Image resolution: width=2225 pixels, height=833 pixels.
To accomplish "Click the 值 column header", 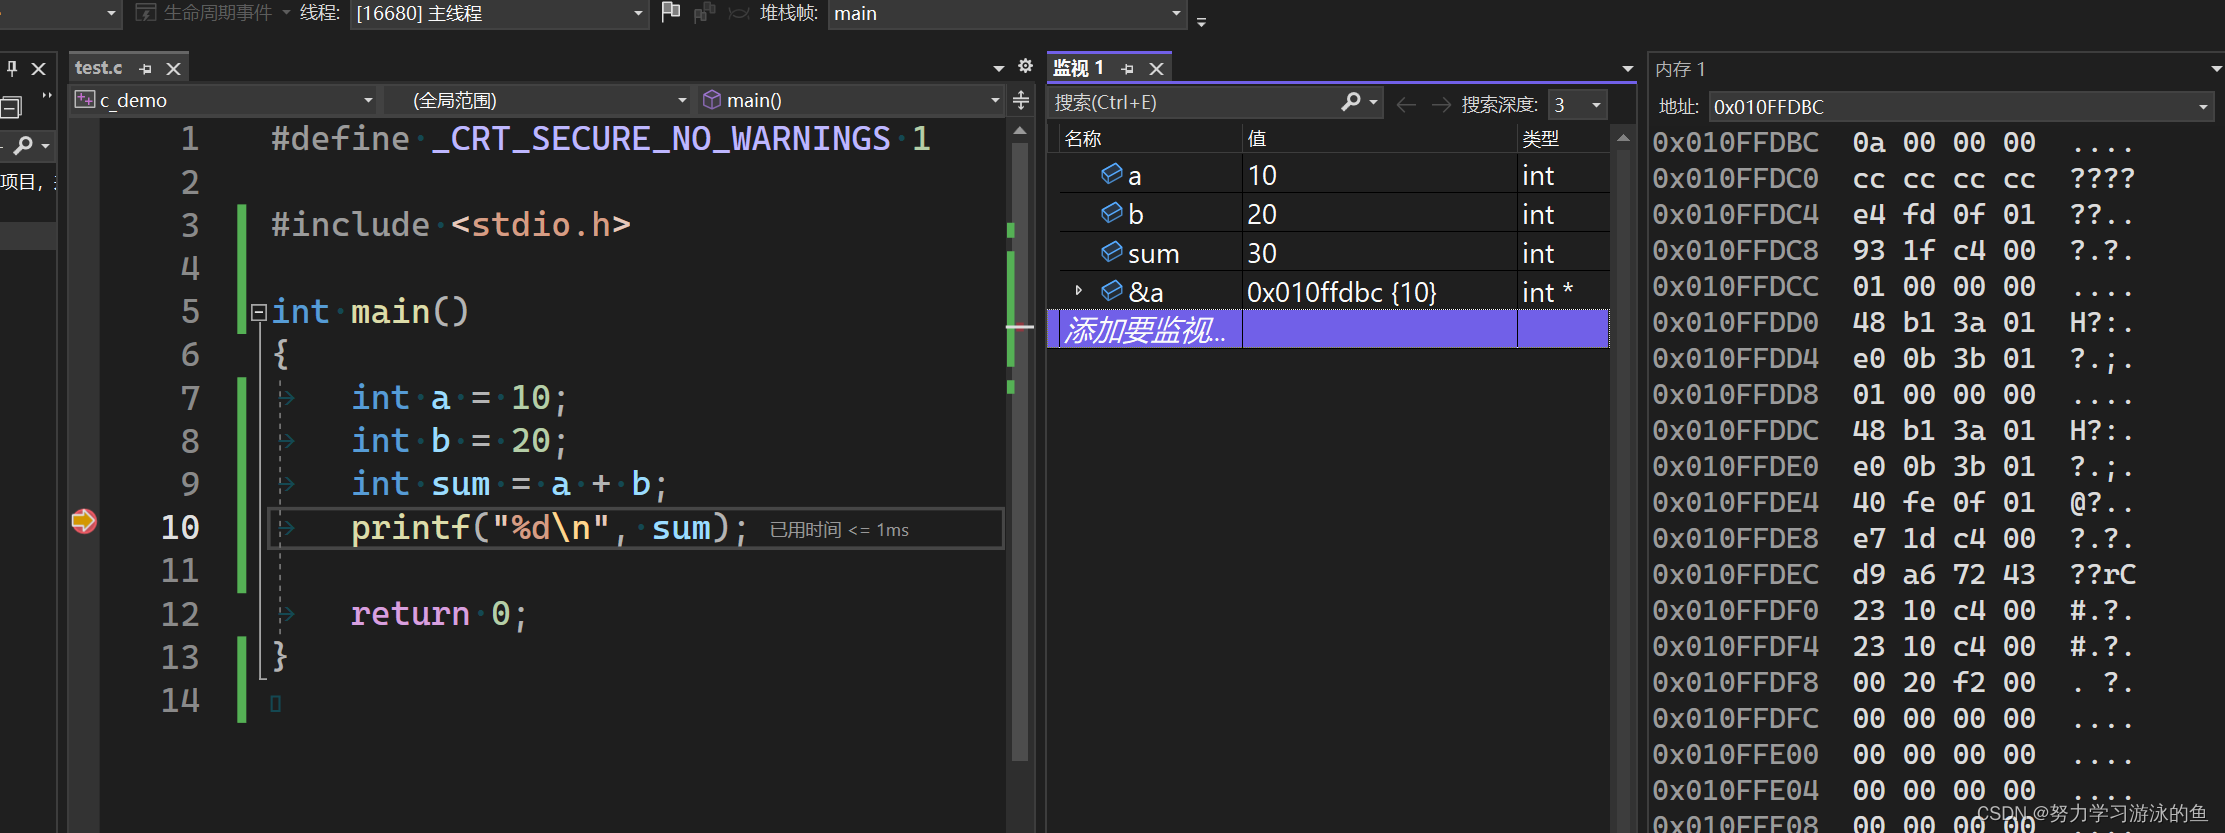I will point(1380,139).
